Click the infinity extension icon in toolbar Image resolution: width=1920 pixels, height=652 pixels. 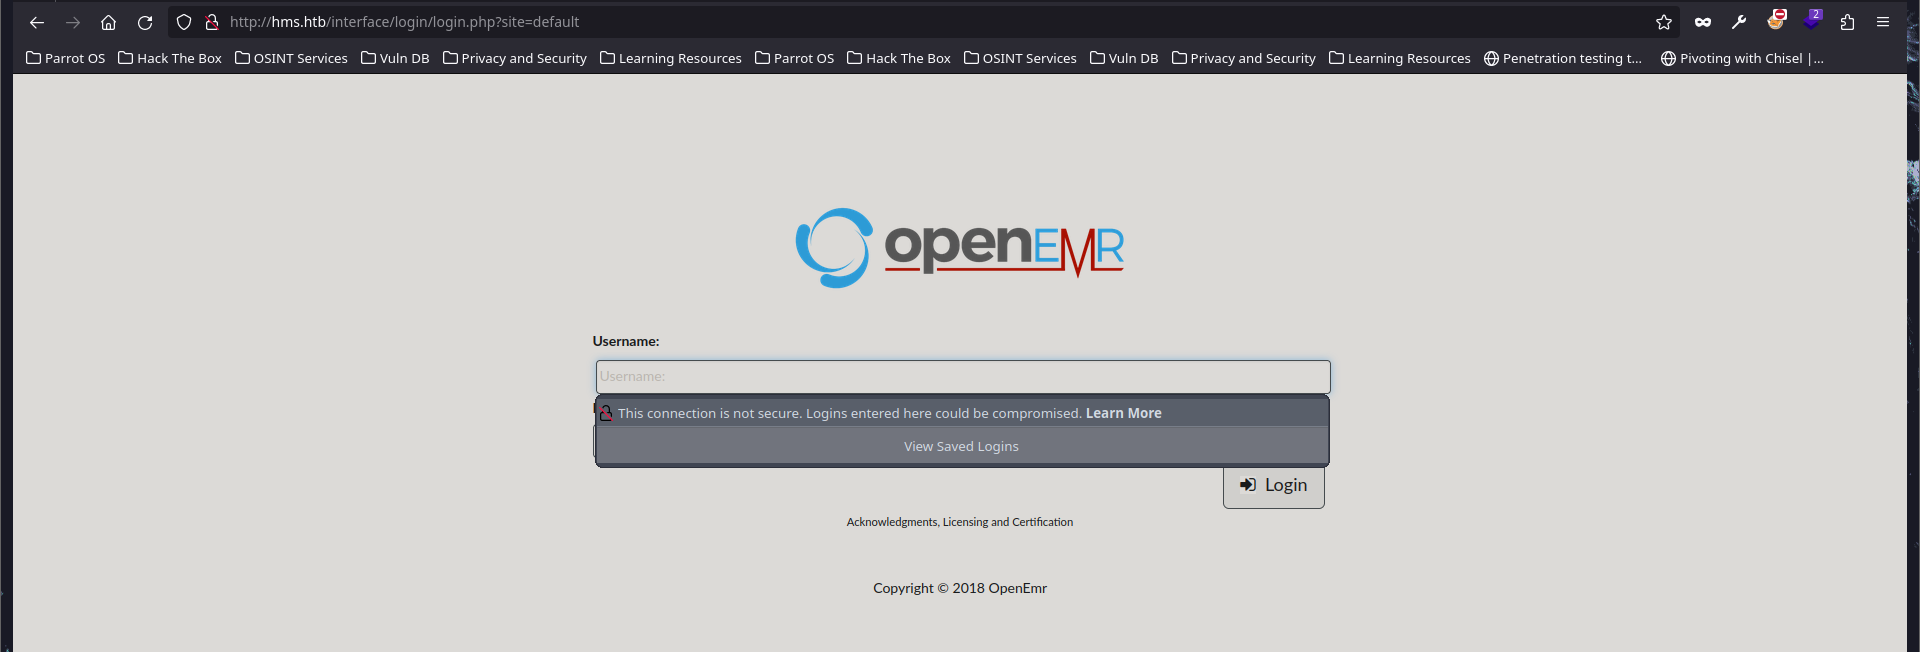(x=1703, y=22)
